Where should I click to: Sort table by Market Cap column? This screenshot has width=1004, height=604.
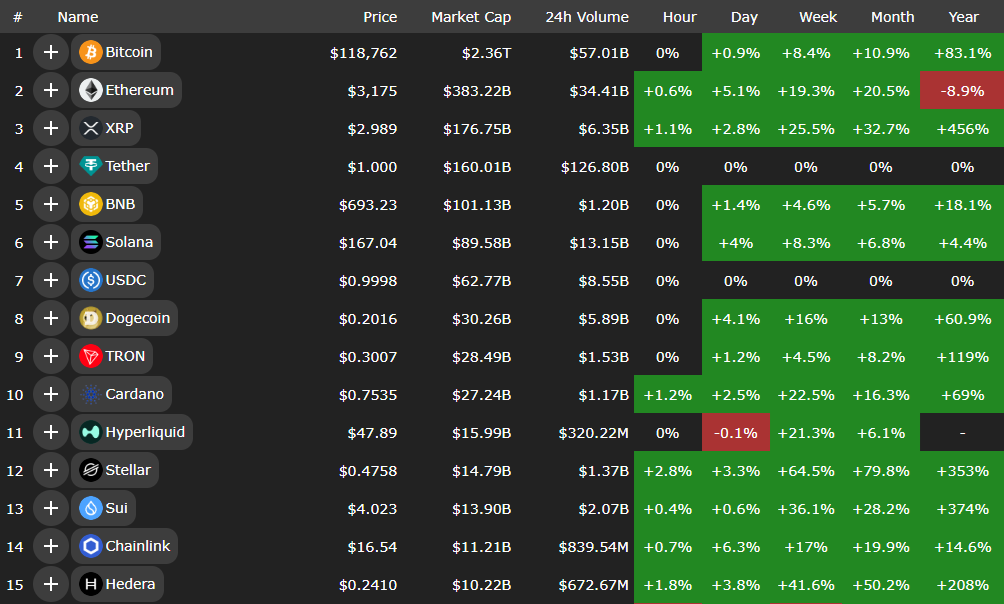tap(471, 17)
